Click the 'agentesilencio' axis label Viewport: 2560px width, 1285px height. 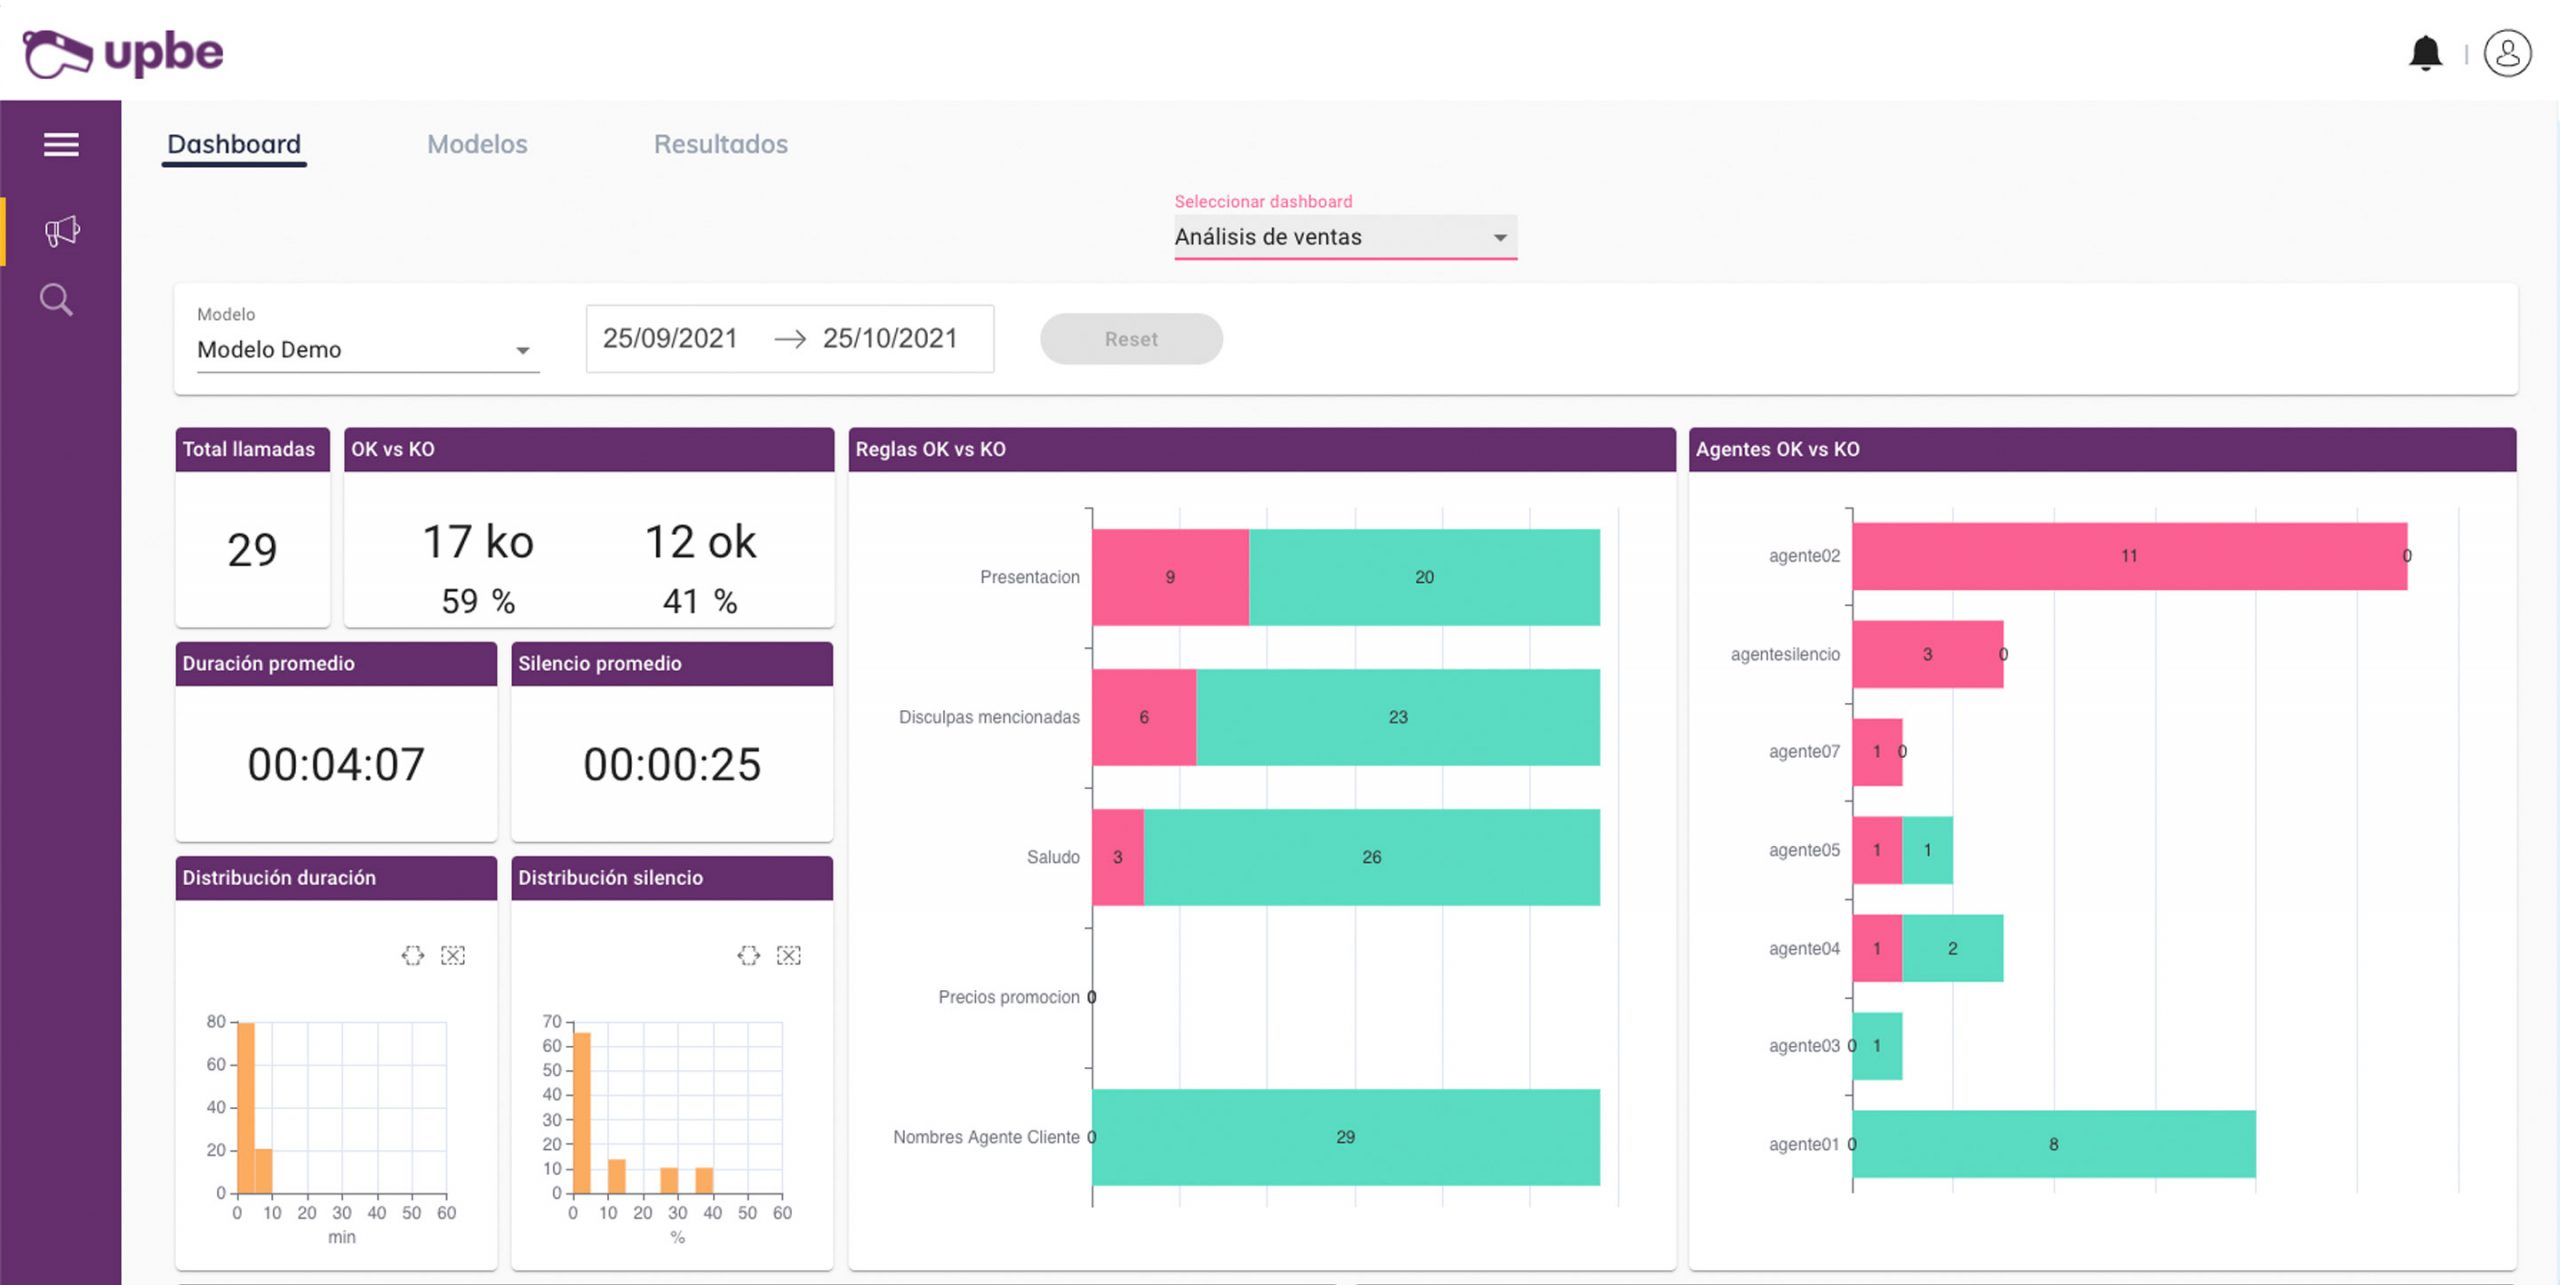(1785, 654)
